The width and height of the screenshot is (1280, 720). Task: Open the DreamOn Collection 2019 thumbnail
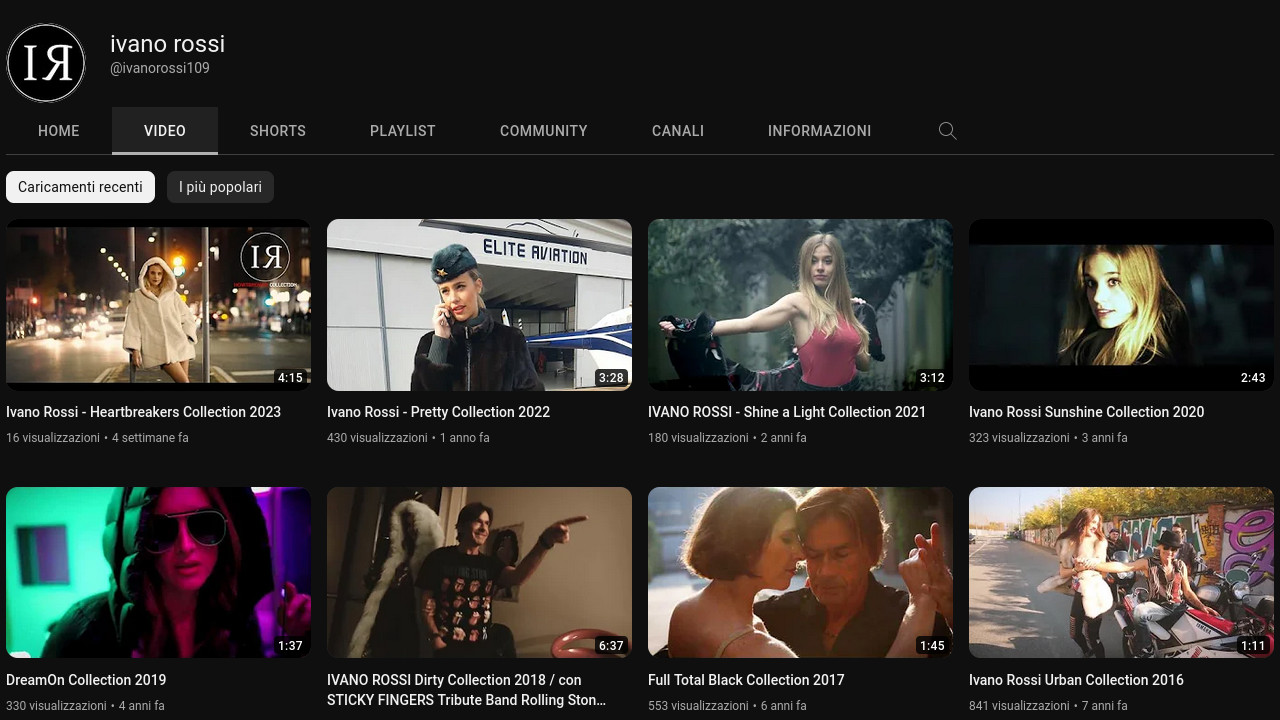coord(158,573)
